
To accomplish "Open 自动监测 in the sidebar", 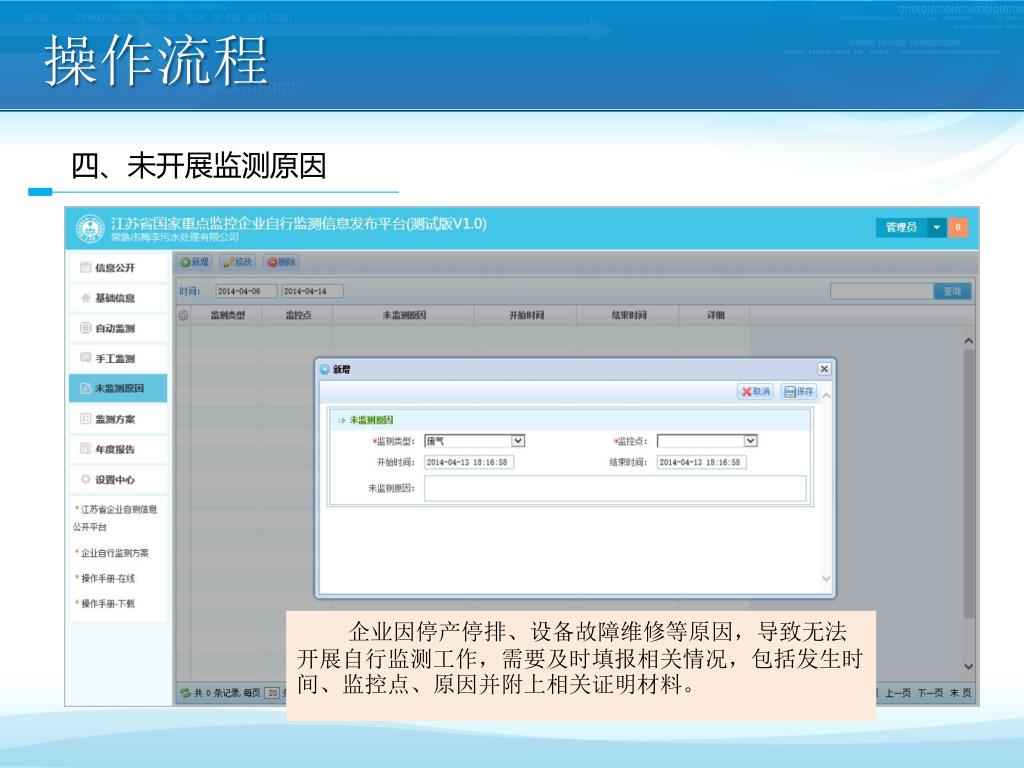I will click(118, 328).
